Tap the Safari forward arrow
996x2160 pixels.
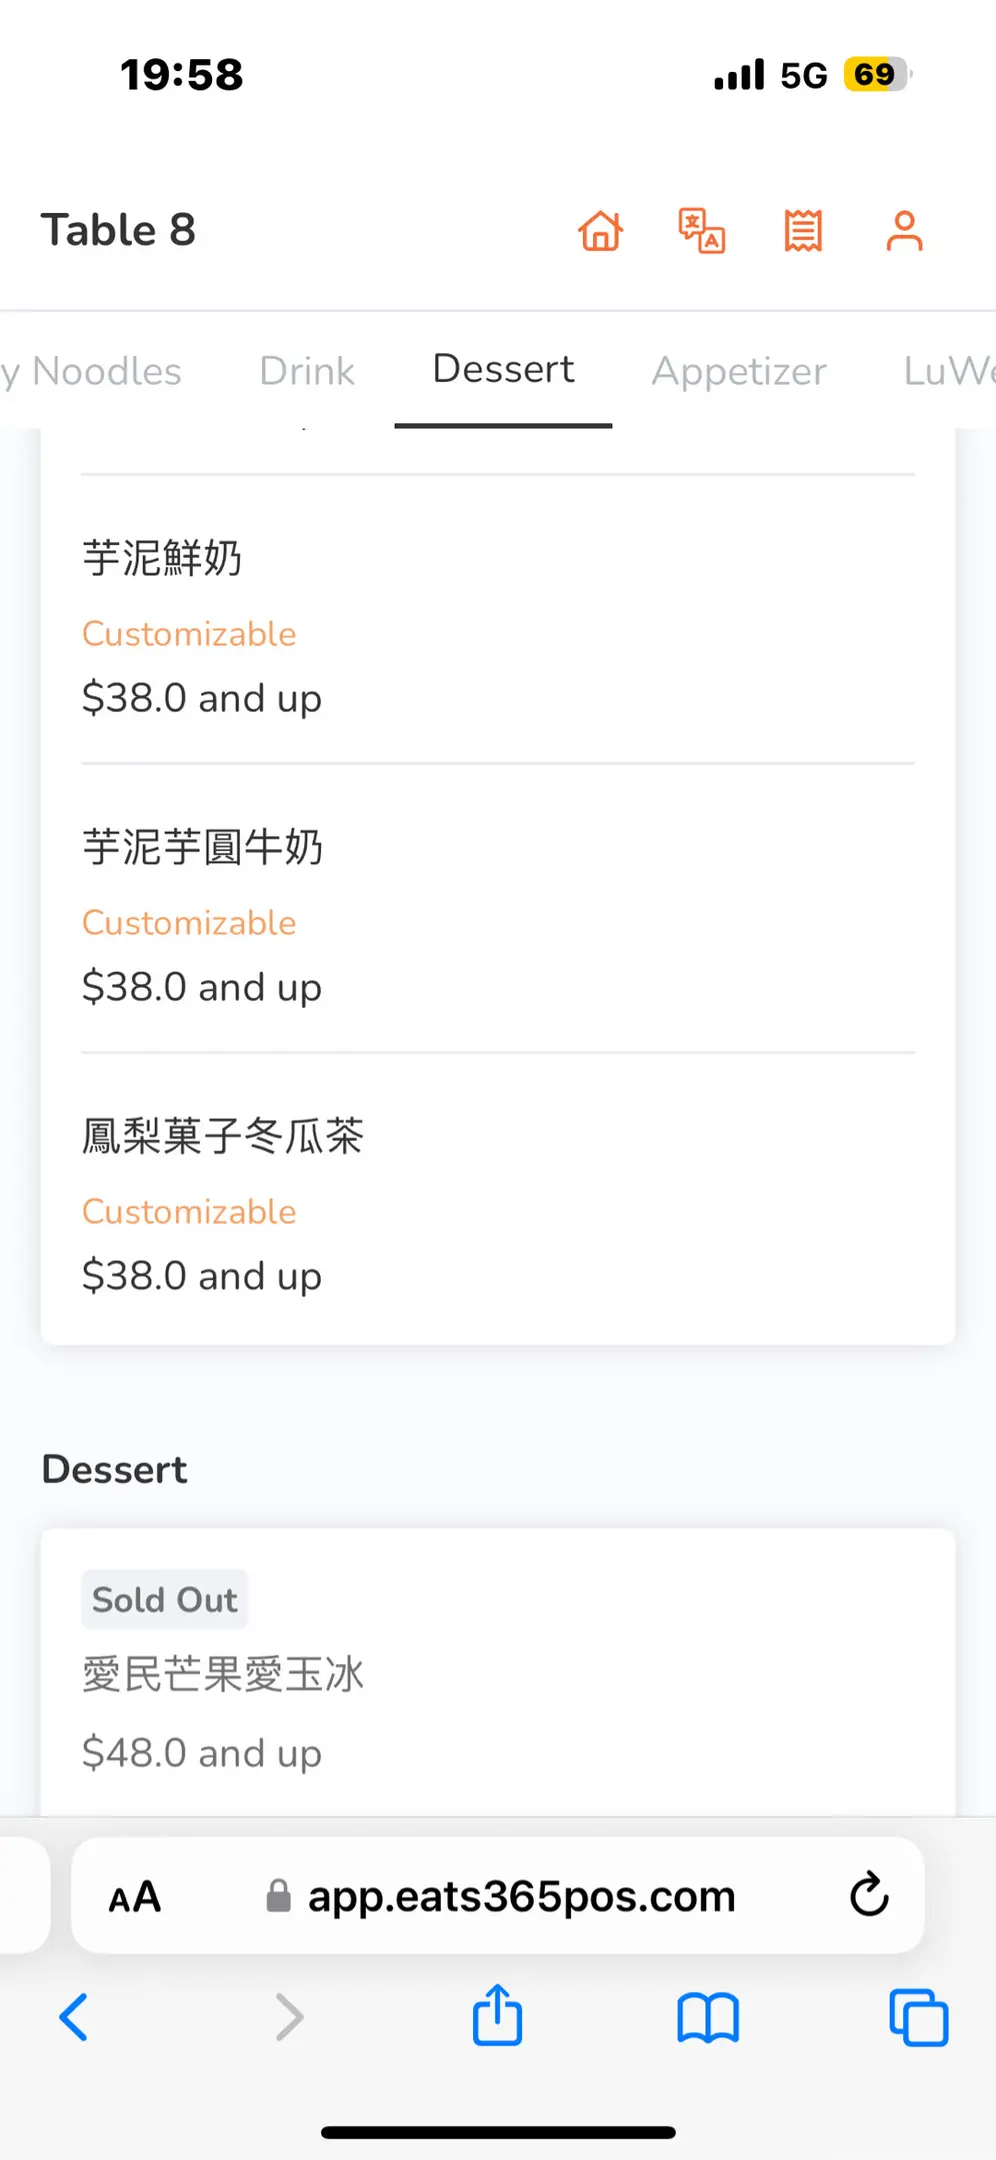click(x=288, y=2016)
